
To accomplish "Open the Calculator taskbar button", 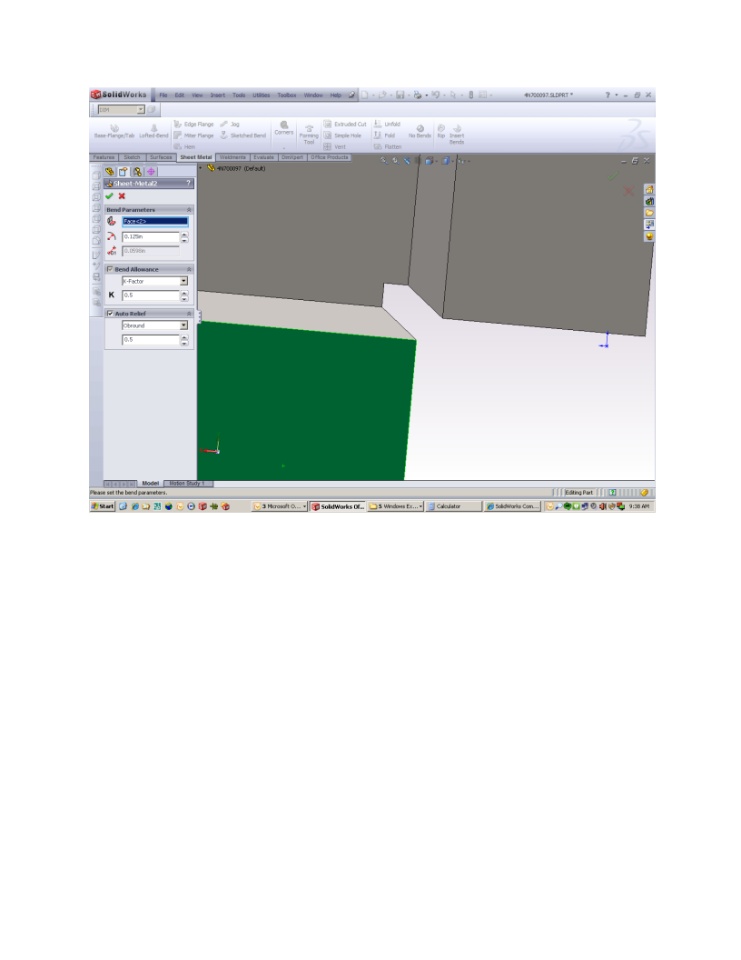I will tap(452, 506).
